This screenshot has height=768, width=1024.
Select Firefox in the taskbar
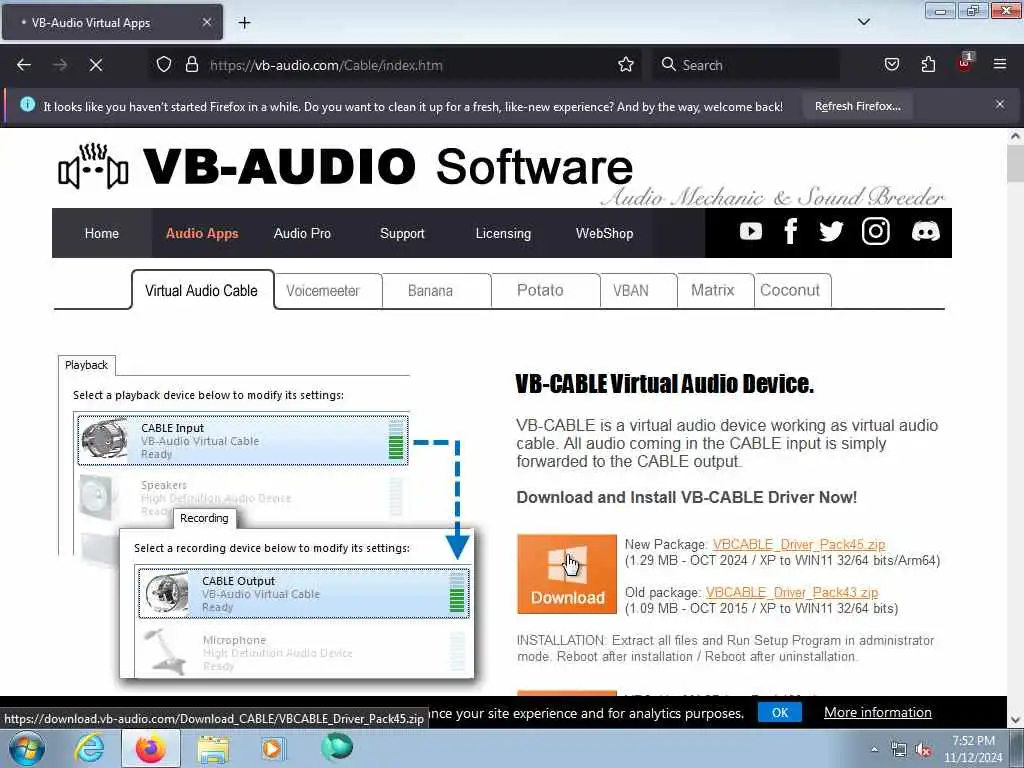pos(150,748)
